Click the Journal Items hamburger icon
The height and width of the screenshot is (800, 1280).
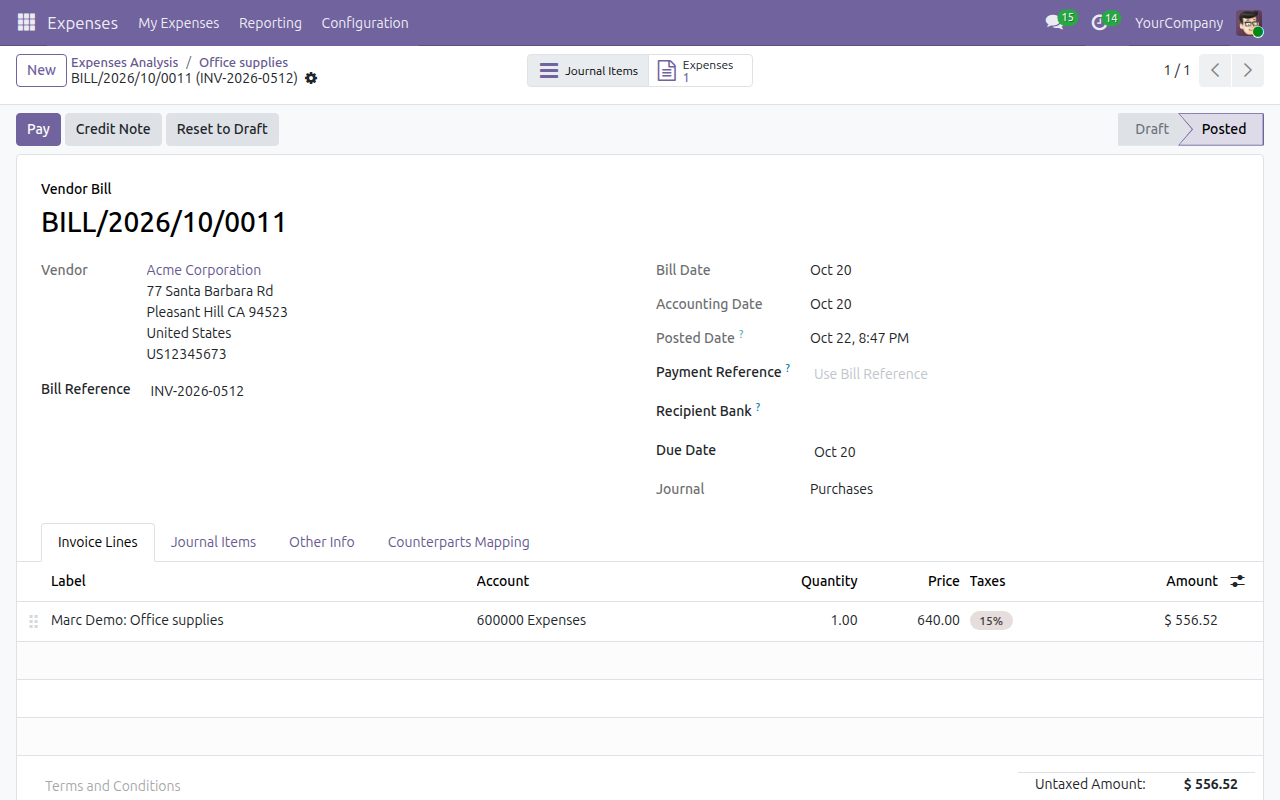548,71
